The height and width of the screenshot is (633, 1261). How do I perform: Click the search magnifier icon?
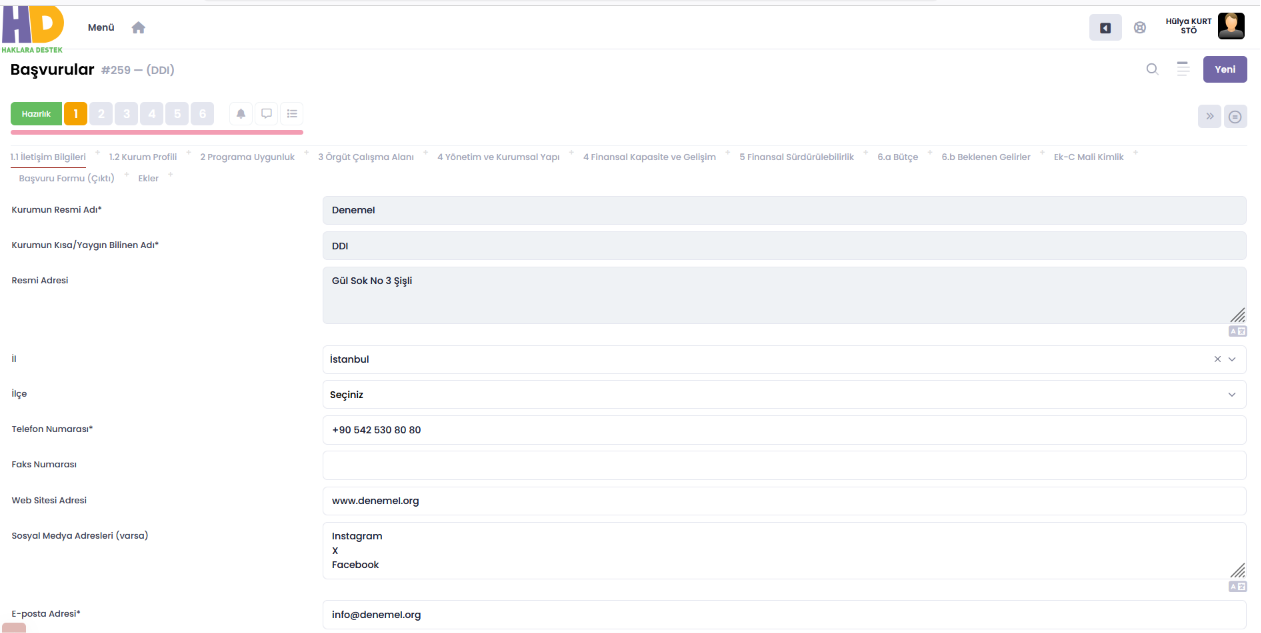pyautogui.click(x=1152, y=69)
